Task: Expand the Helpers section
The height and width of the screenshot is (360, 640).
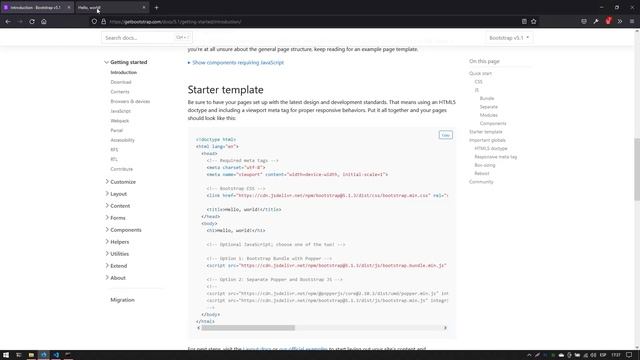Action: pyautogui.click(x=117, y=242)
